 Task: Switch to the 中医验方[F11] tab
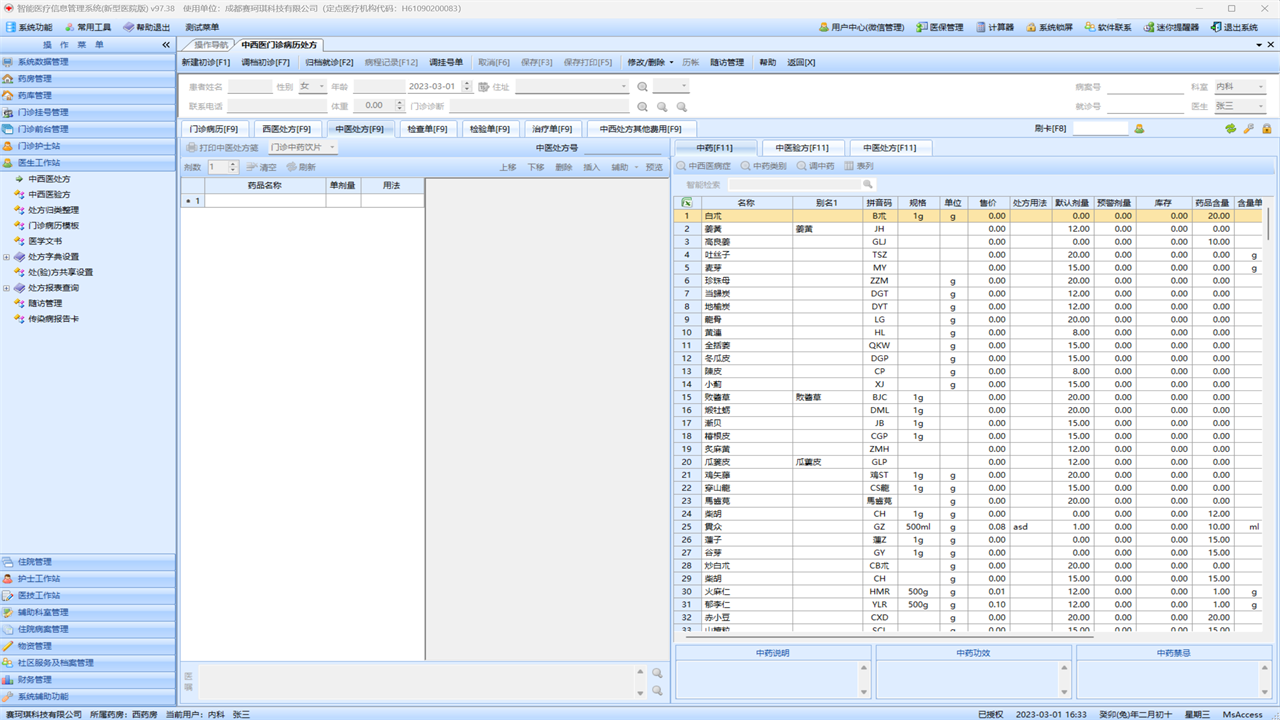(802, 148)
